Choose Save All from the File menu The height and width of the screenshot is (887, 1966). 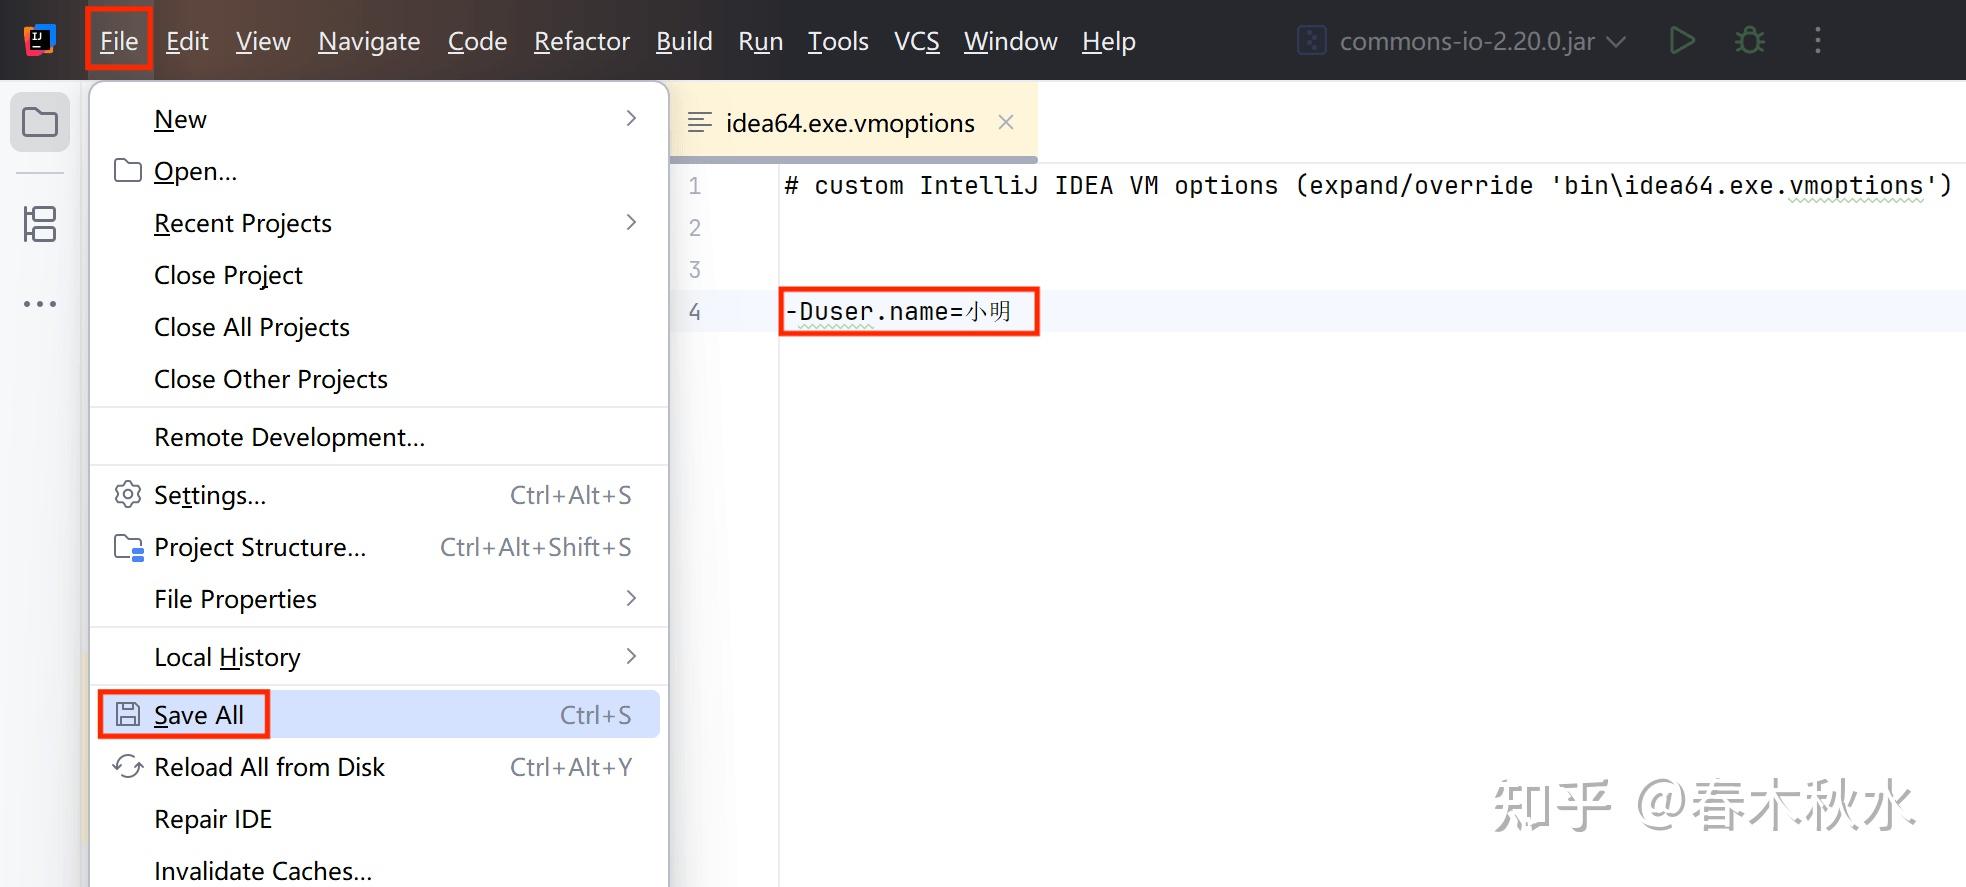coord(378,714)
